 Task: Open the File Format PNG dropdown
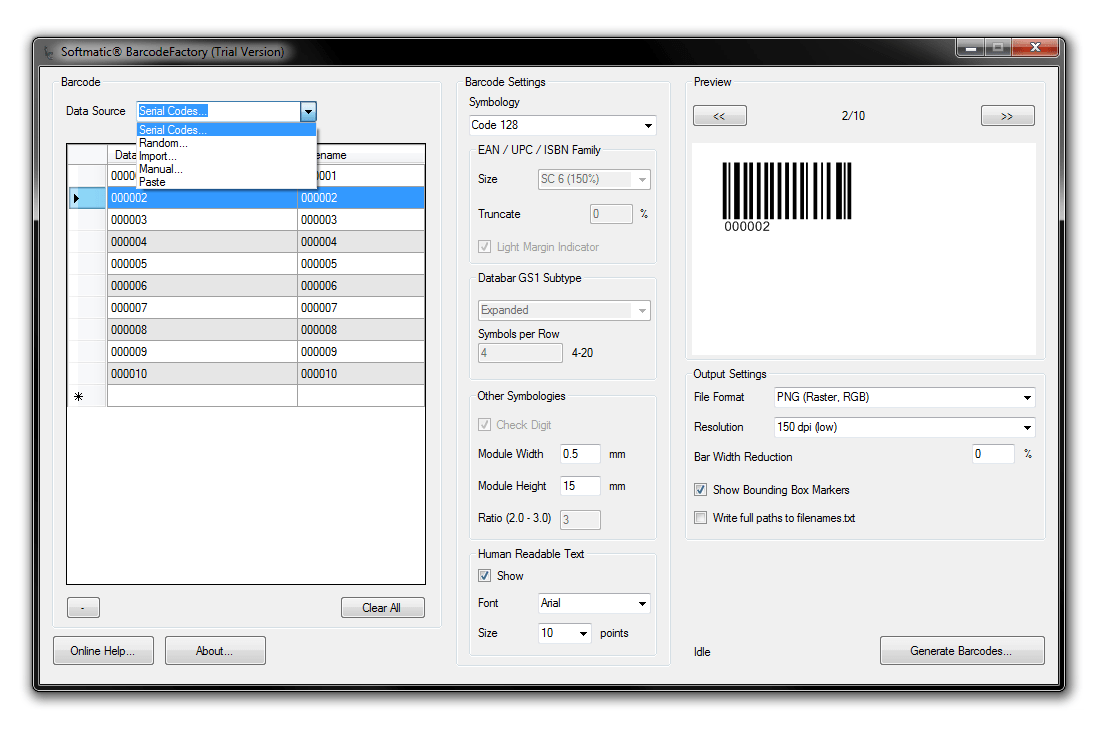tap(904, 397)
